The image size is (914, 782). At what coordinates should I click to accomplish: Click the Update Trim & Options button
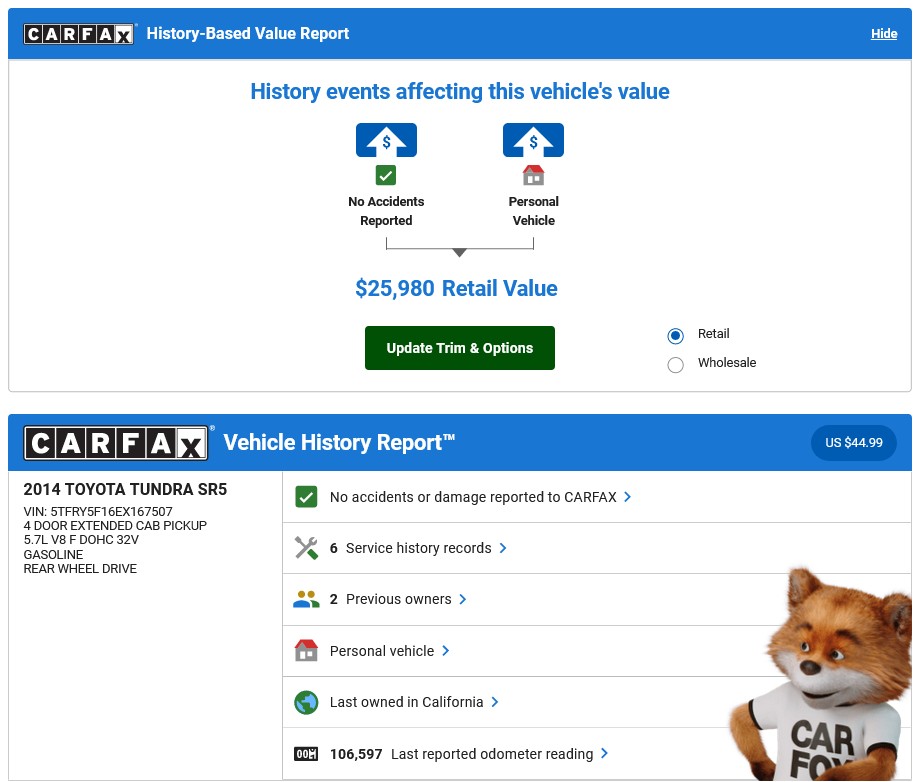pos(460,348)
